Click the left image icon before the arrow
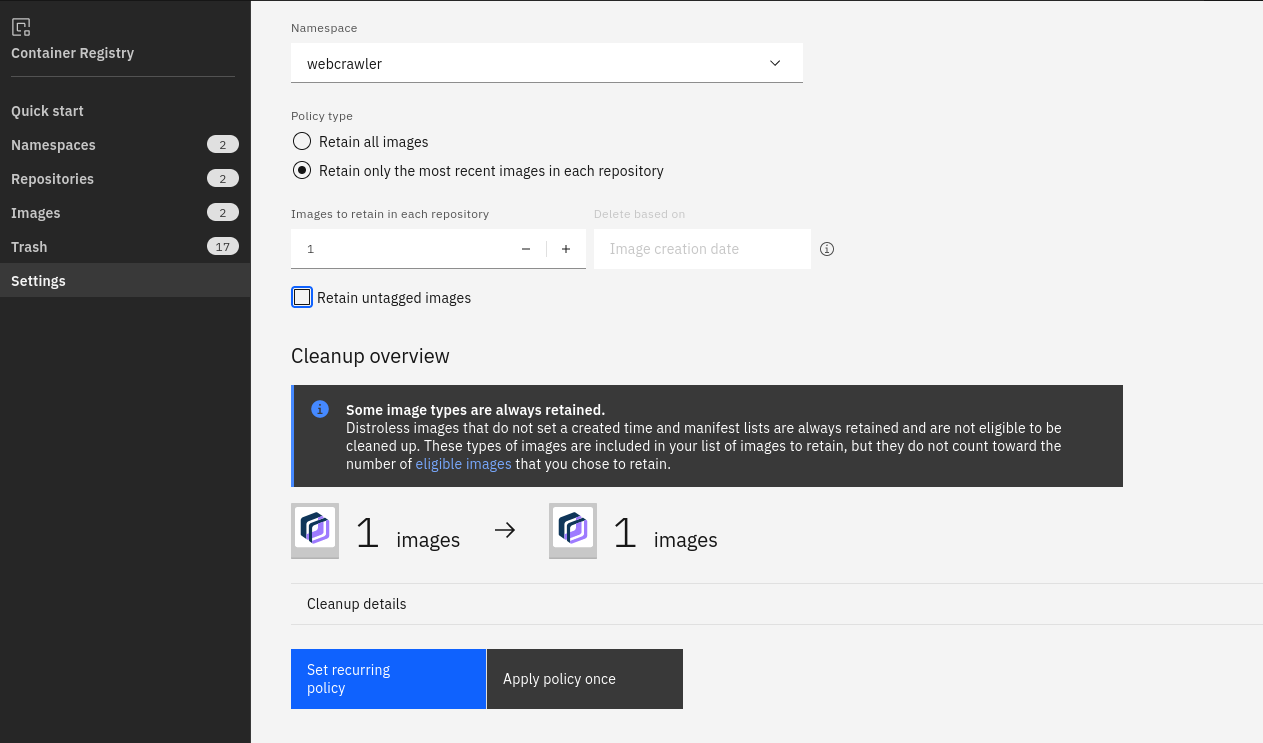1263x743 pixels. tap(315, 530)
